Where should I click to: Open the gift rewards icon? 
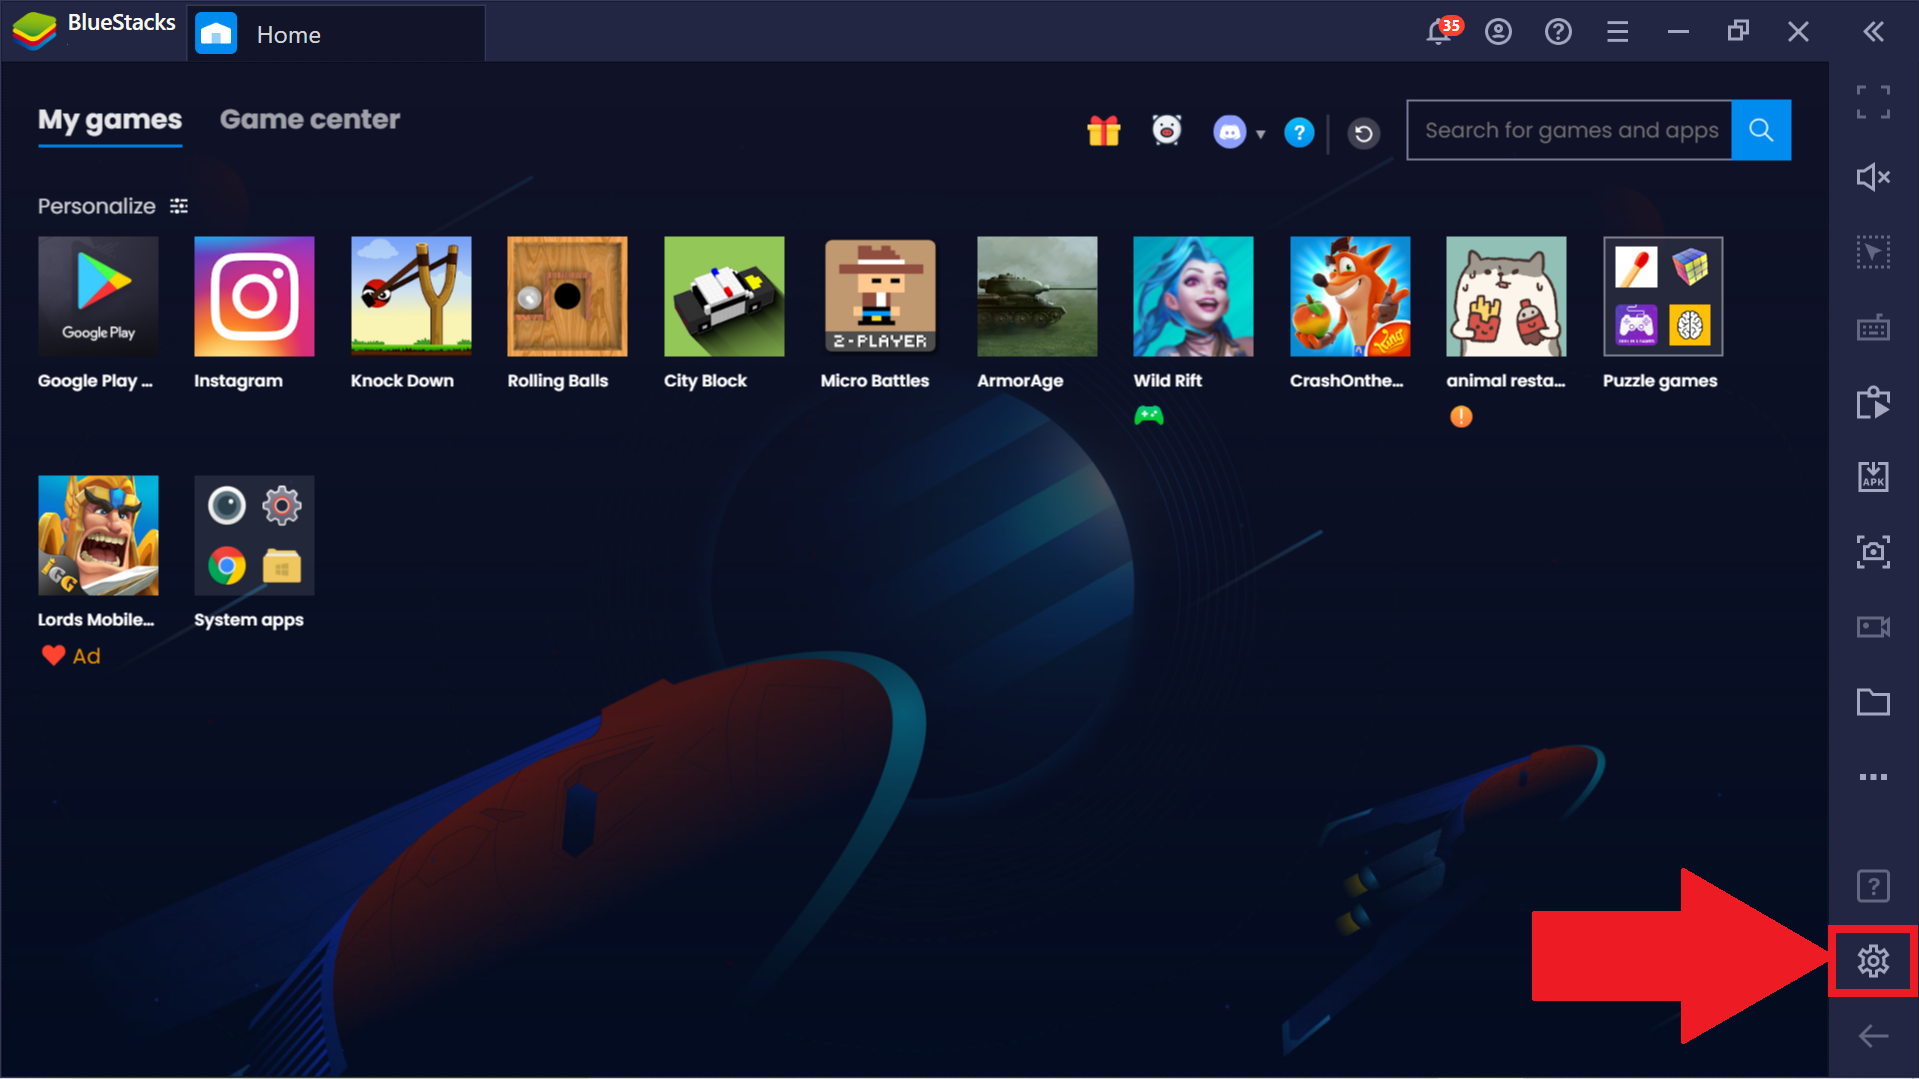[1103, 130]
